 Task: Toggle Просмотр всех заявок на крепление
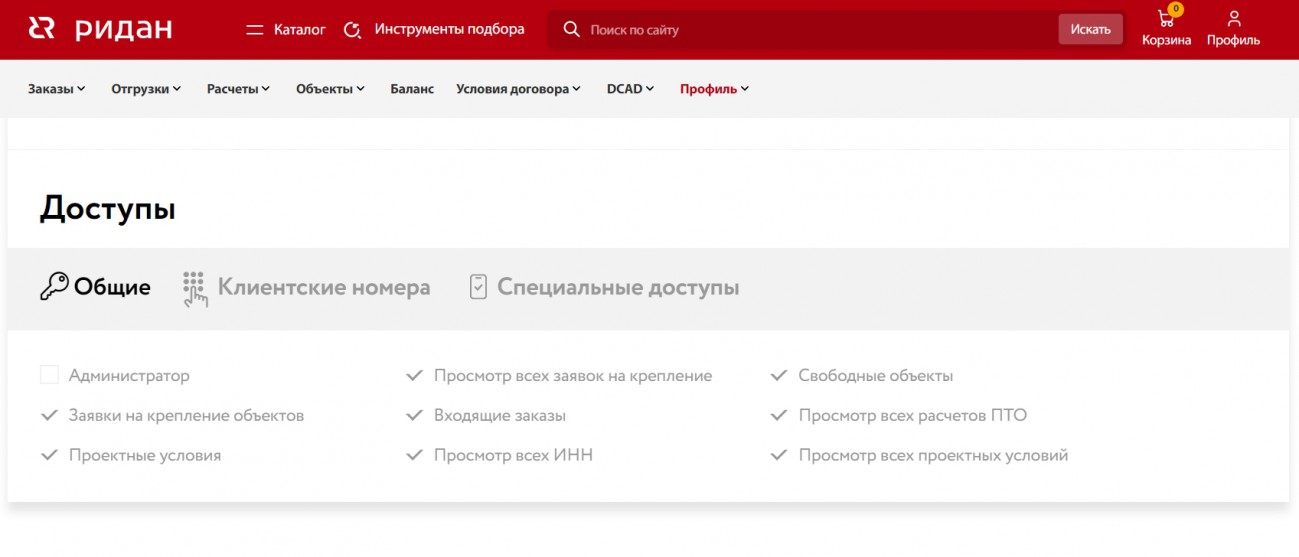(414, 376)
